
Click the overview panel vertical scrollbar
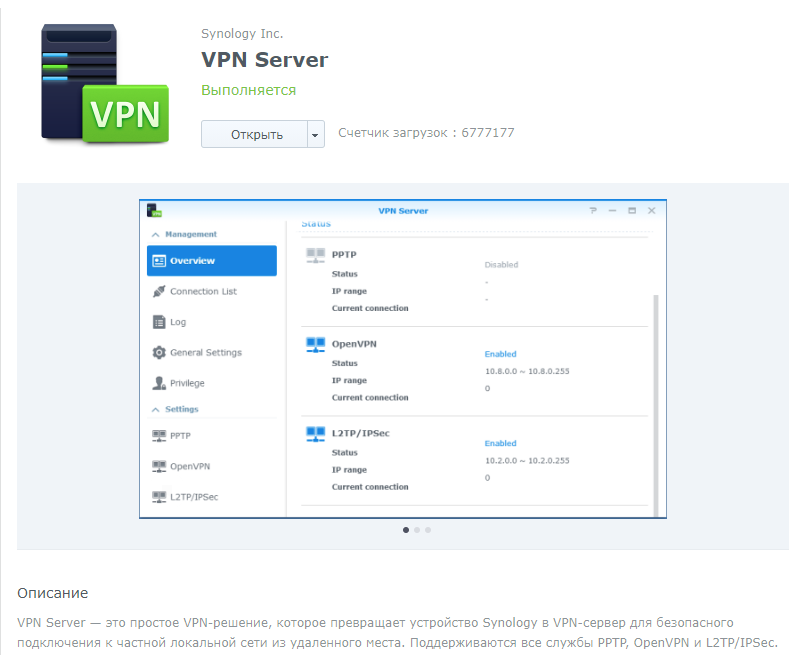click(655, 405)
